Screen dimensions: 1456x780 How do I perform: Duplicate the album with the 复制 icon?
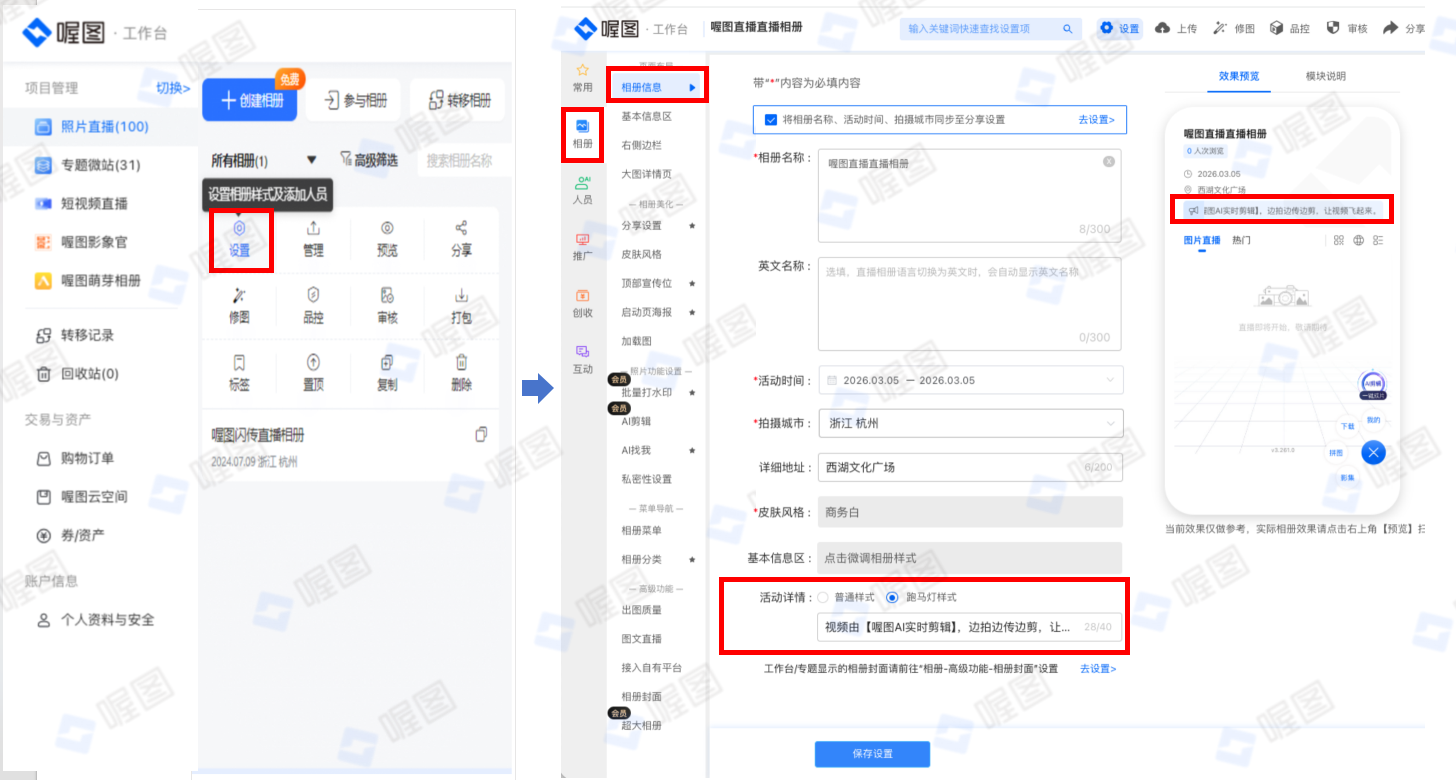point(387,362)
